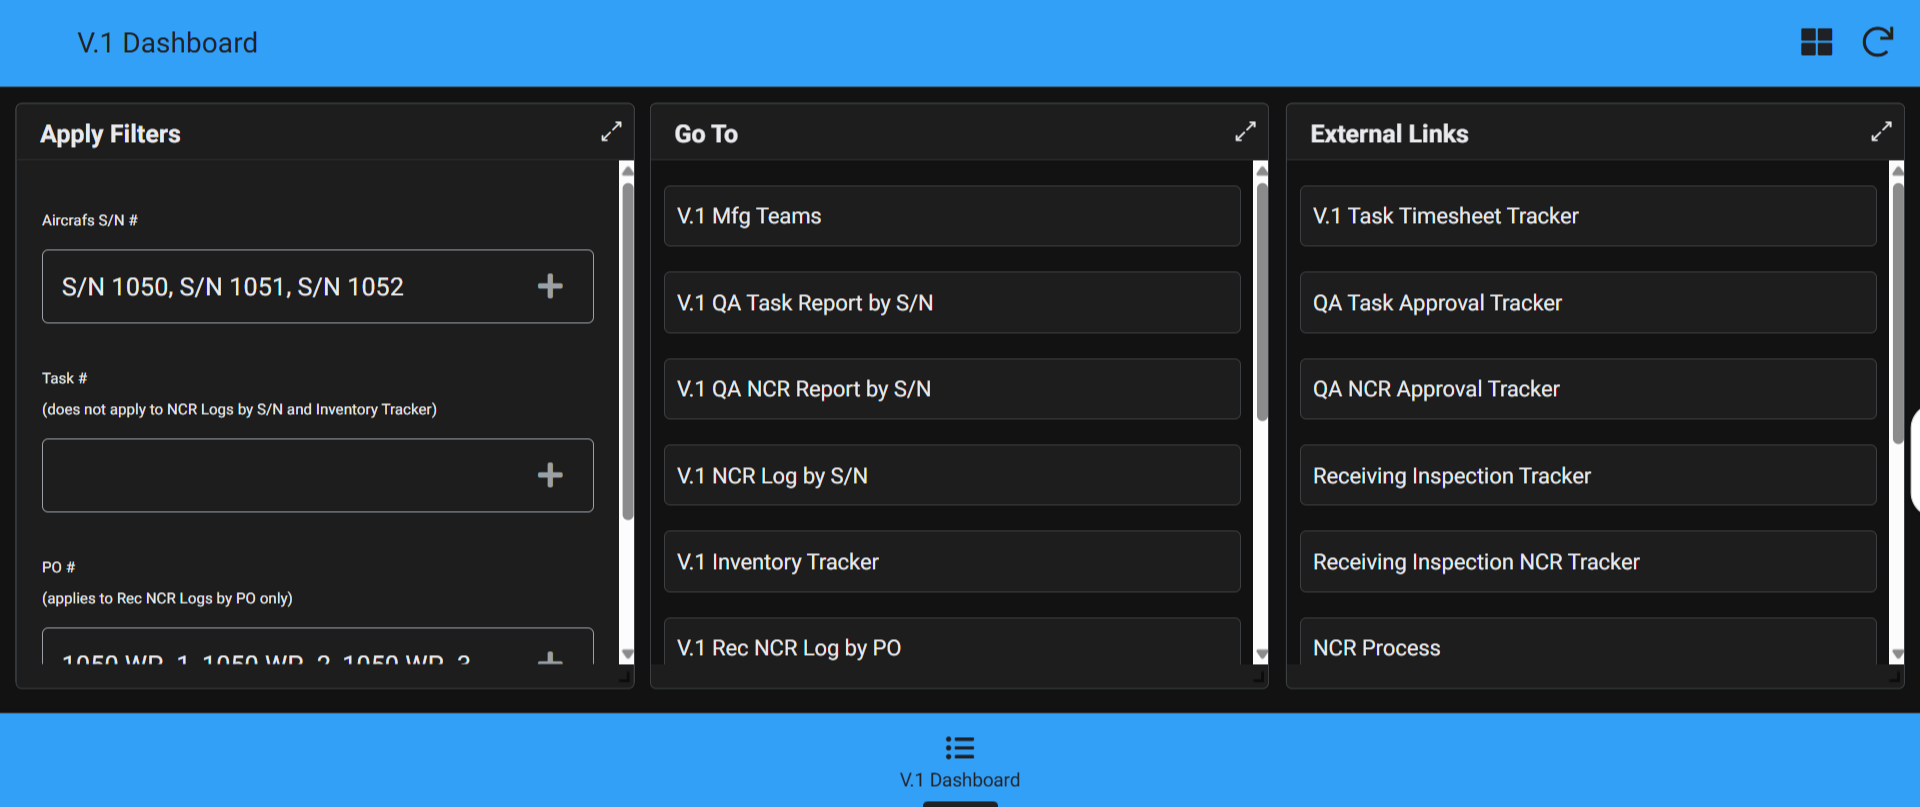Open V.1 Rec NCR Log by PO
1920x807 pixels.
952,642
